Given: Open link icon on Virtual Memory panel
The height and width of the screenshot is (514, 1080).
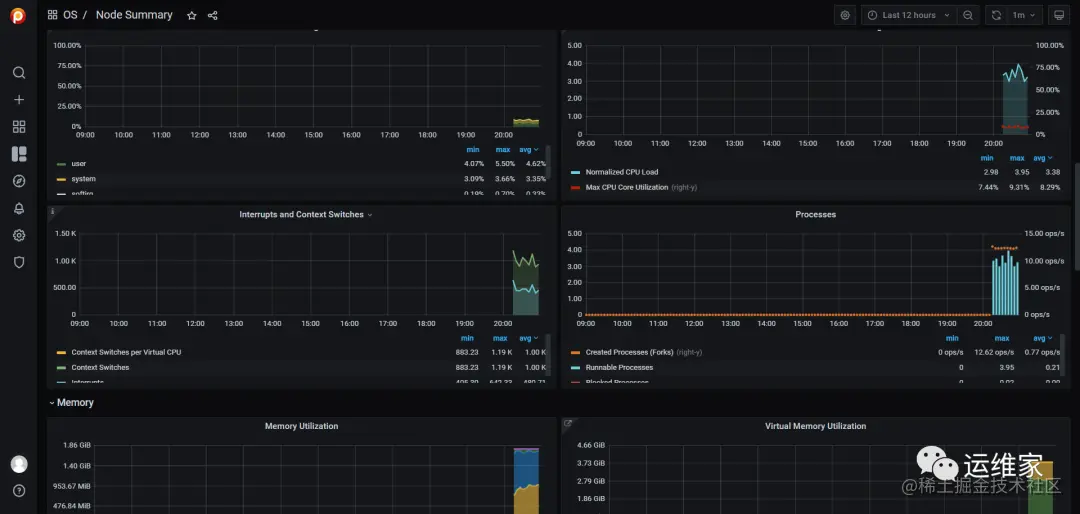Looking at the screenshot, I should (568, 423).
